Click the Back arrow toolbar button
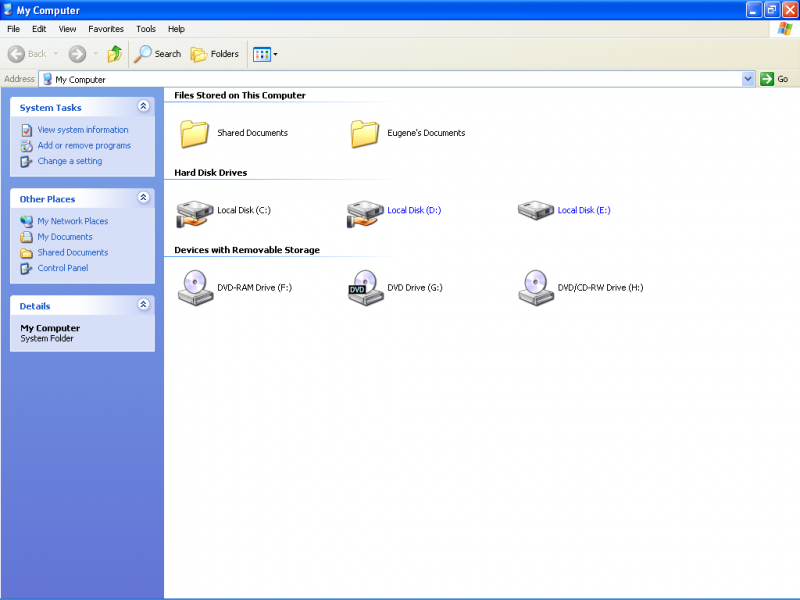 coord(27,54)
